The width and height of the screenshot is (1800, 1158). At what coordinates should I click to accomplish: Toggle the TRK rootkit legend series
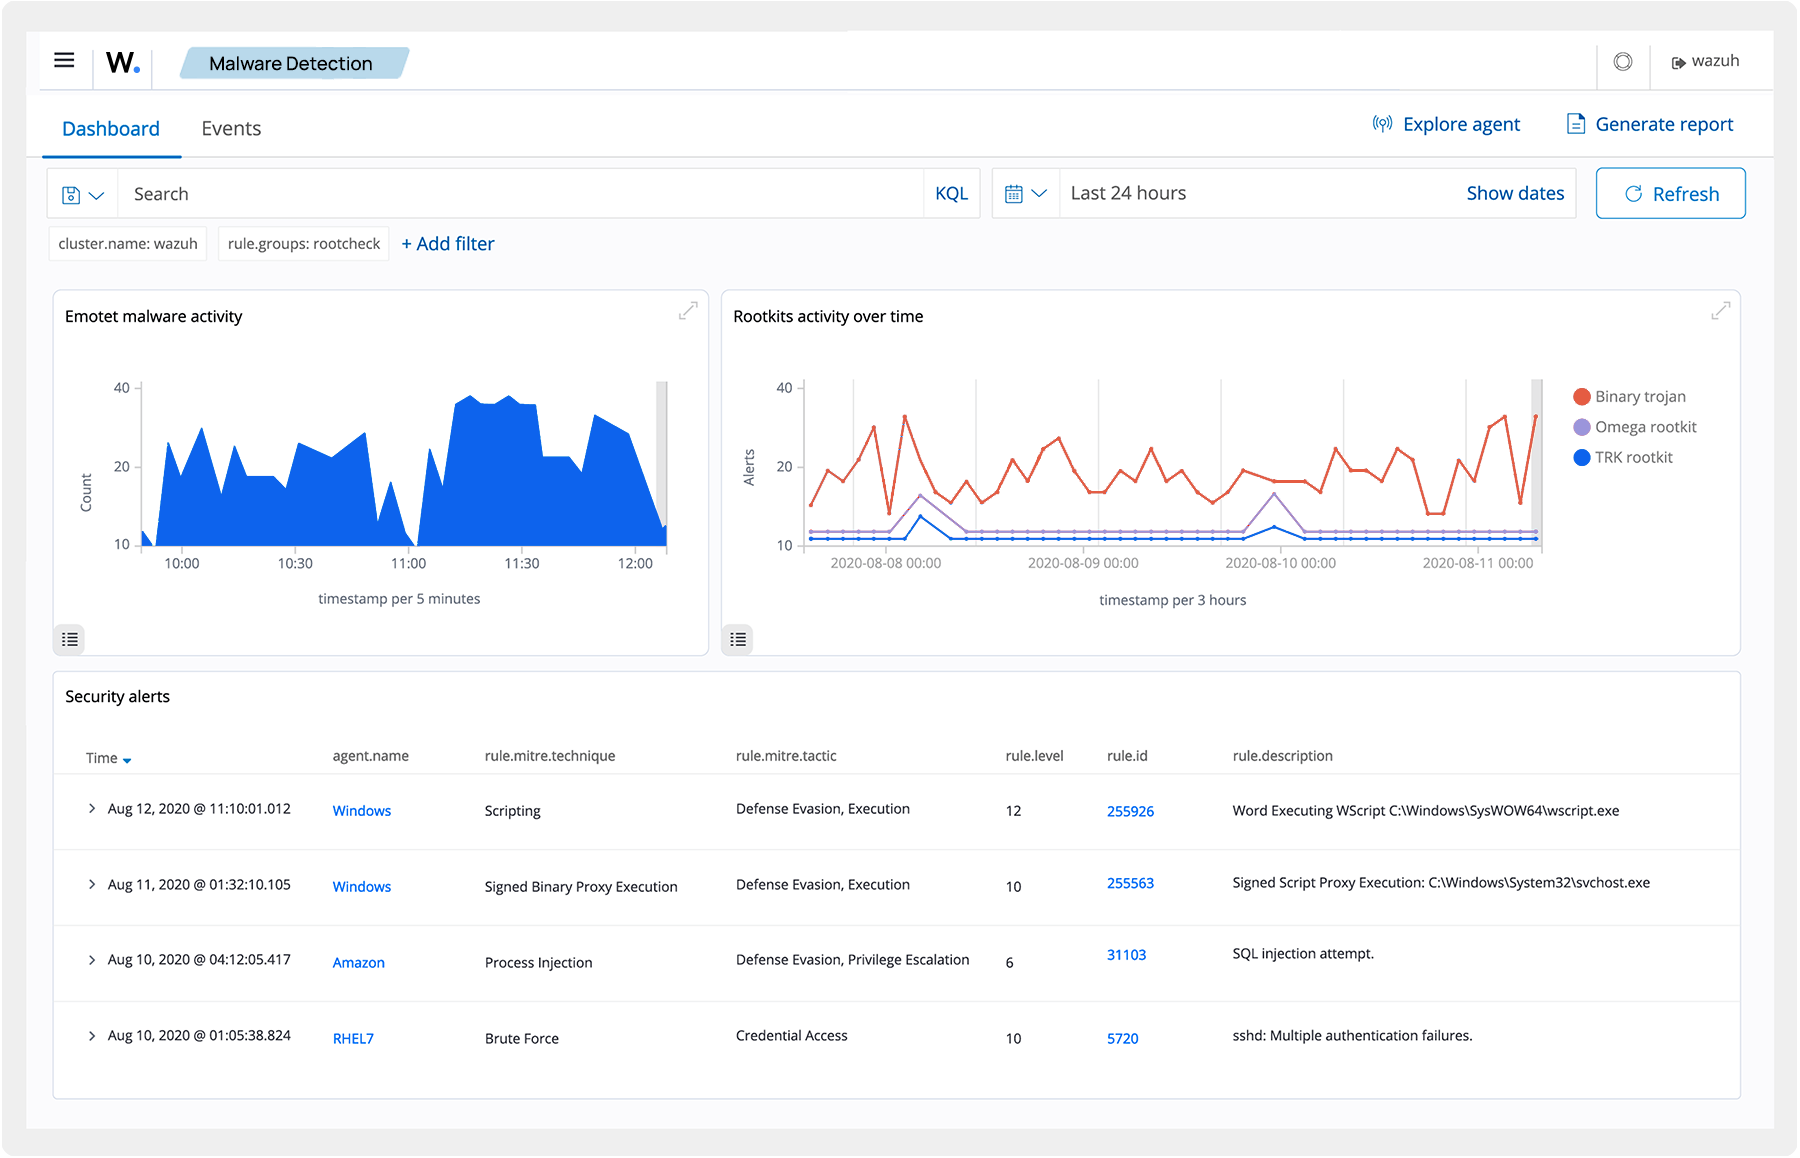[1632, 457]
